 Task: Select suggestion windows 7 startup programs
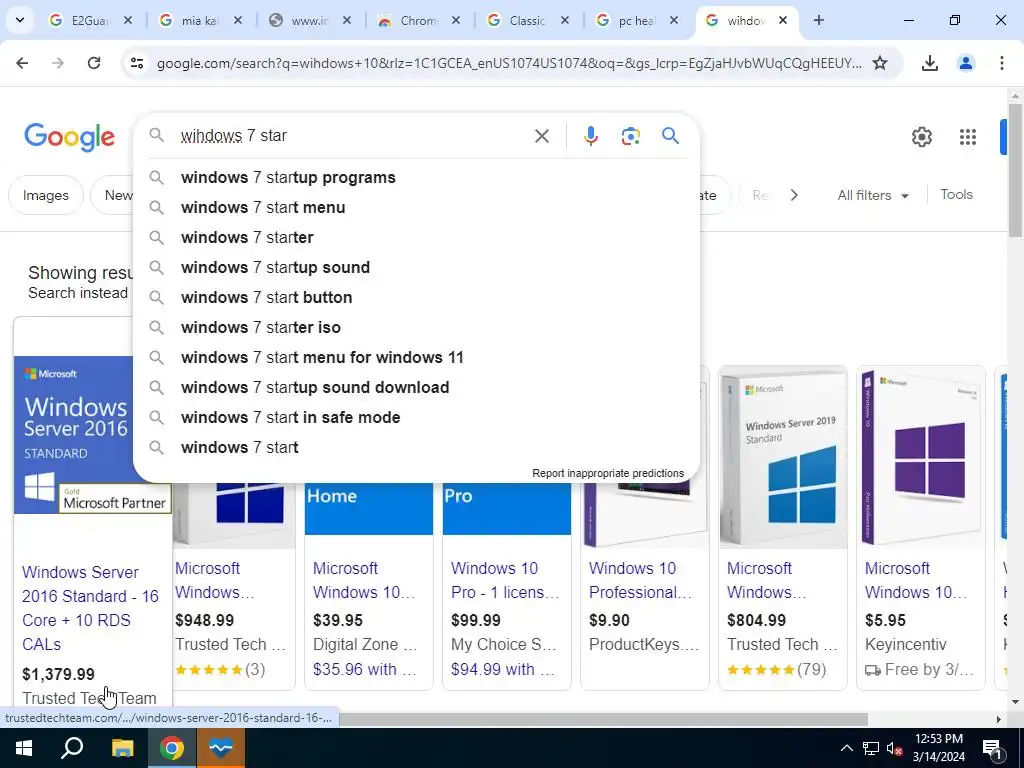pyautogui.click(x=416, y=178)
